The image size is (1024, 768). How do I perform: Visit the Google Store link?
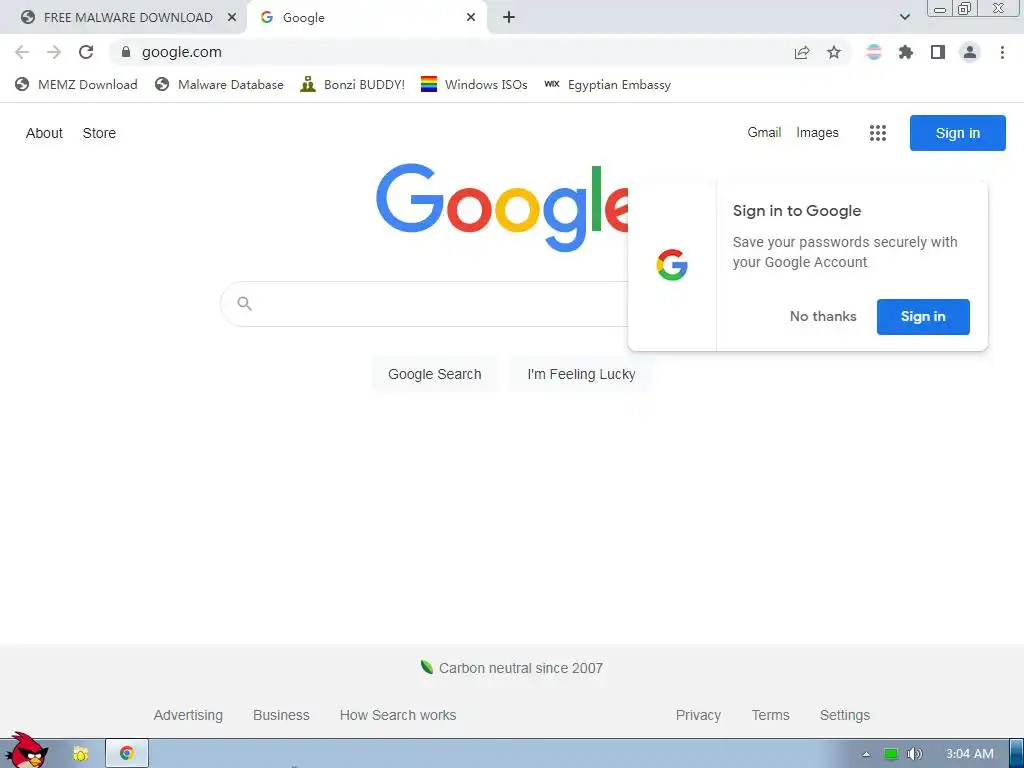(99, 133)
